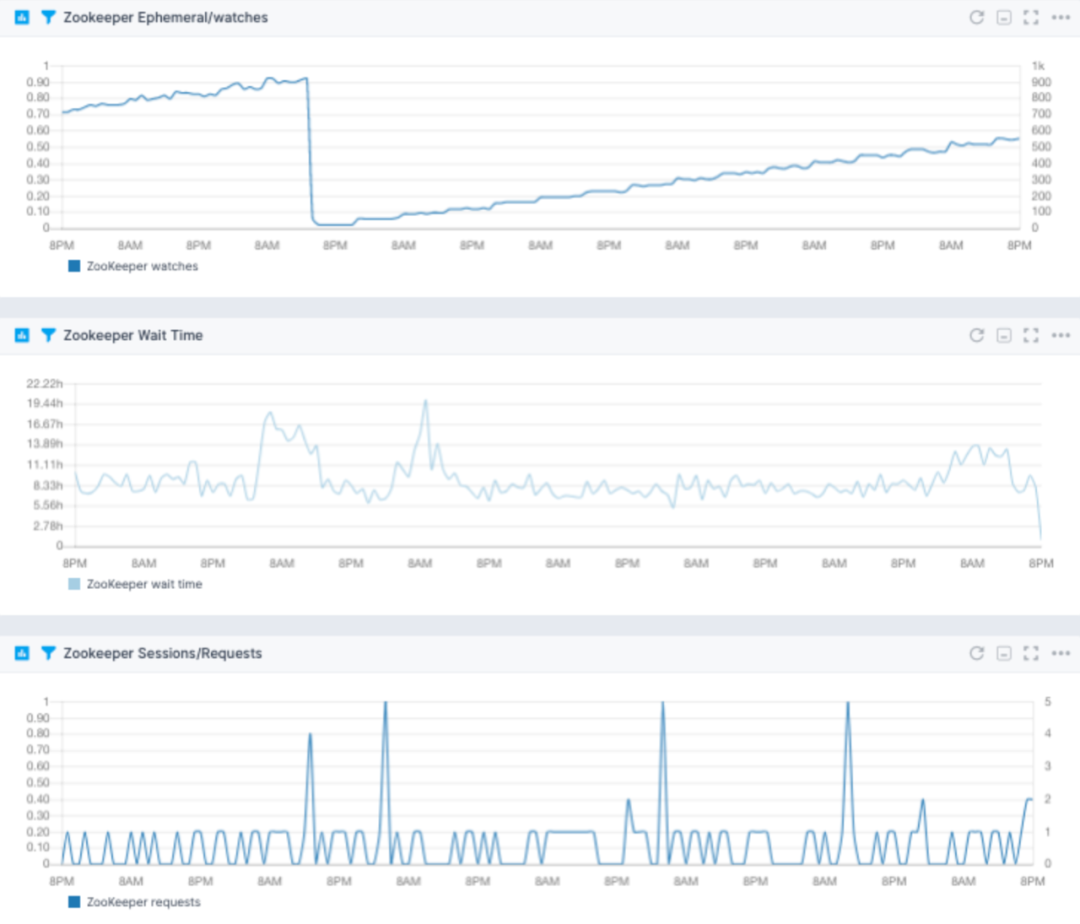Expand Zookeeper Ephemeral/watches panel to fullscreen
The image size is (1080, 924).
point(1031,18)
